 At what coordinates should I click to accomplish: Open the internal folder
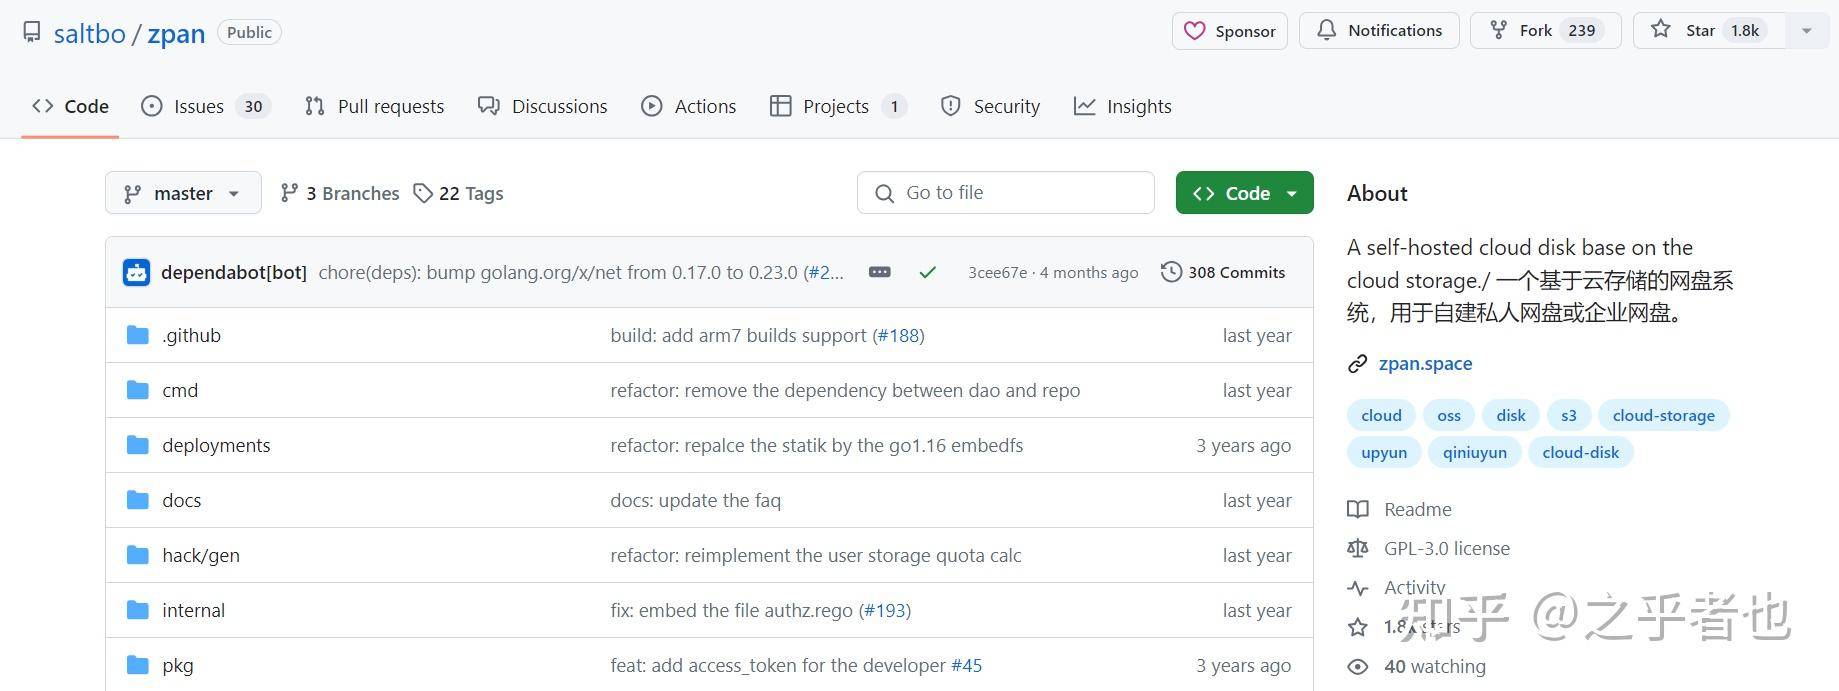193,610
